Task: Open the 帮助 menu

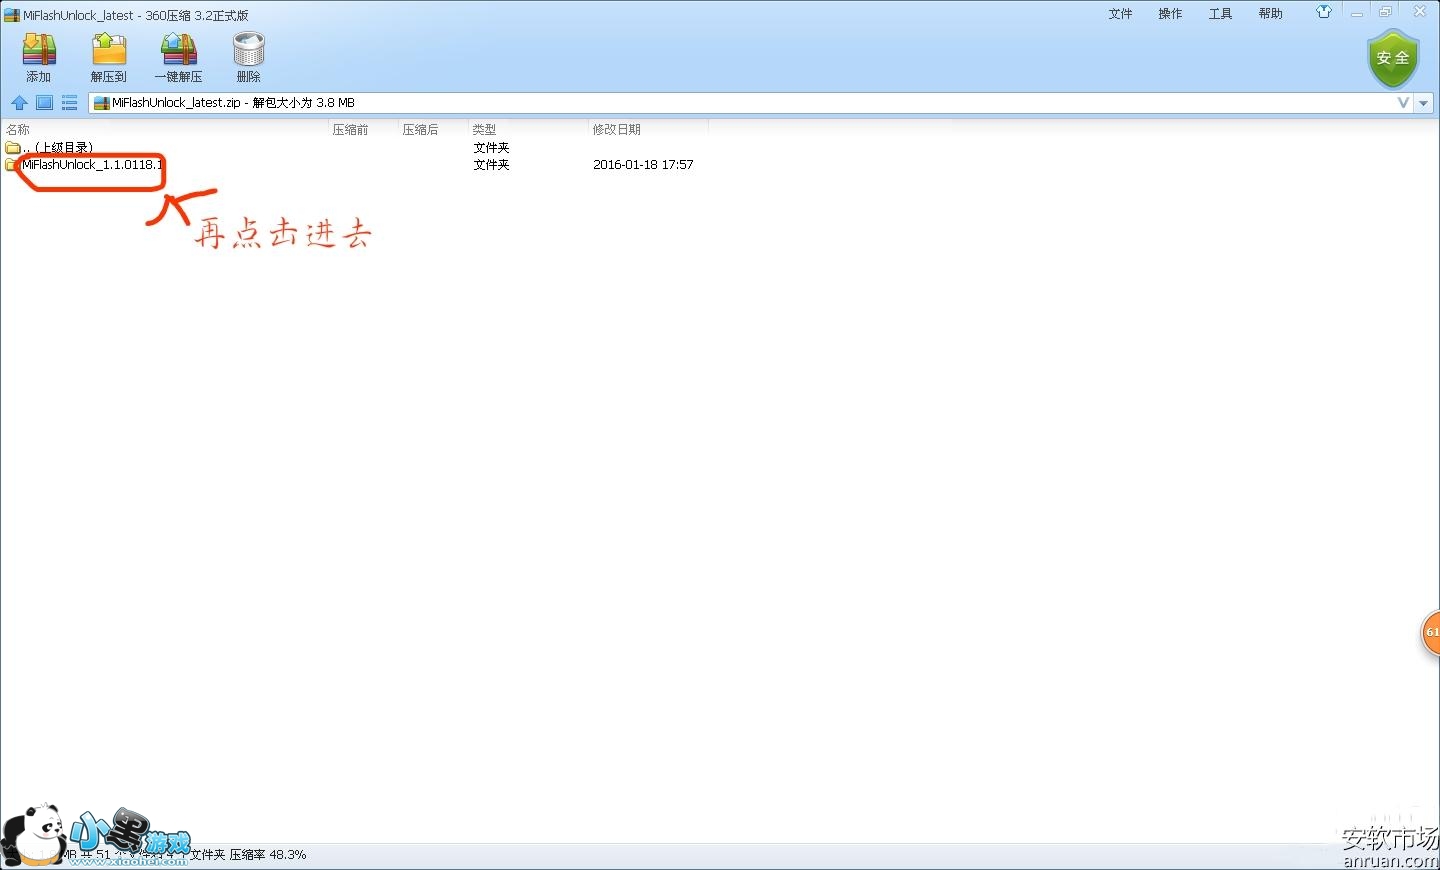Action: 1270,14
